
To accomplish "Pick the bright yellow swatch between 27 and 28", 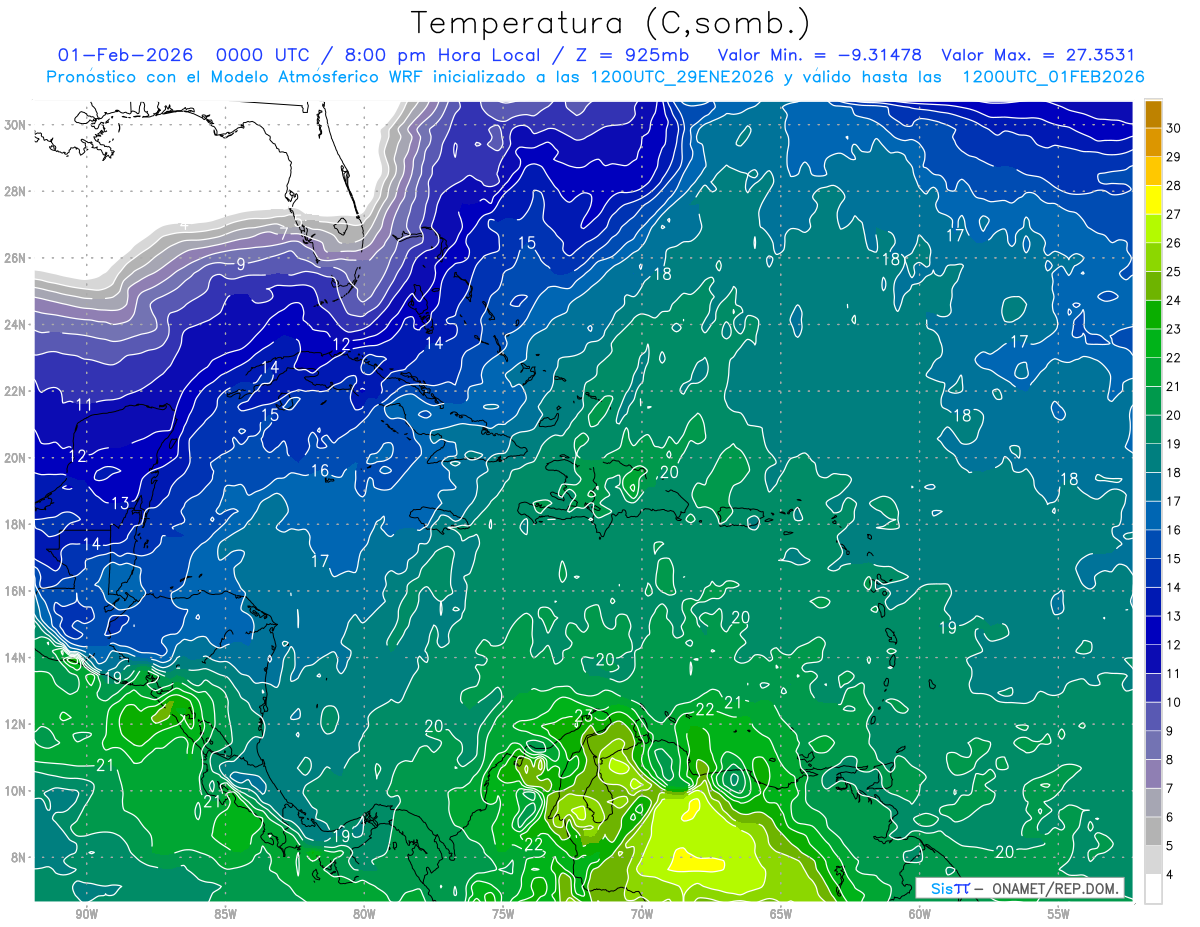I will click(1154, 200).
